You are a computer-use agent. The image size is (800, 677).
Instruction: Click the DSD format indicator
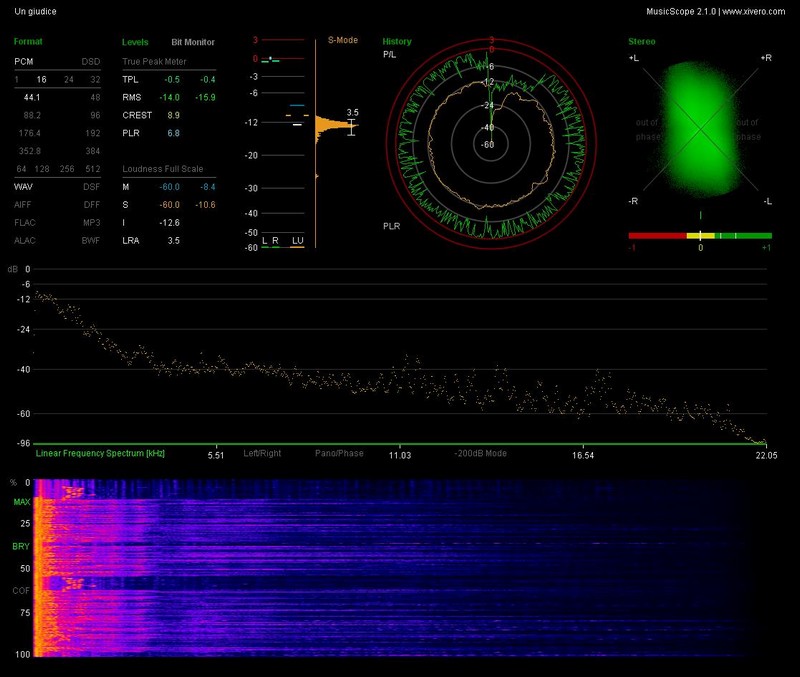pos(91,62)
